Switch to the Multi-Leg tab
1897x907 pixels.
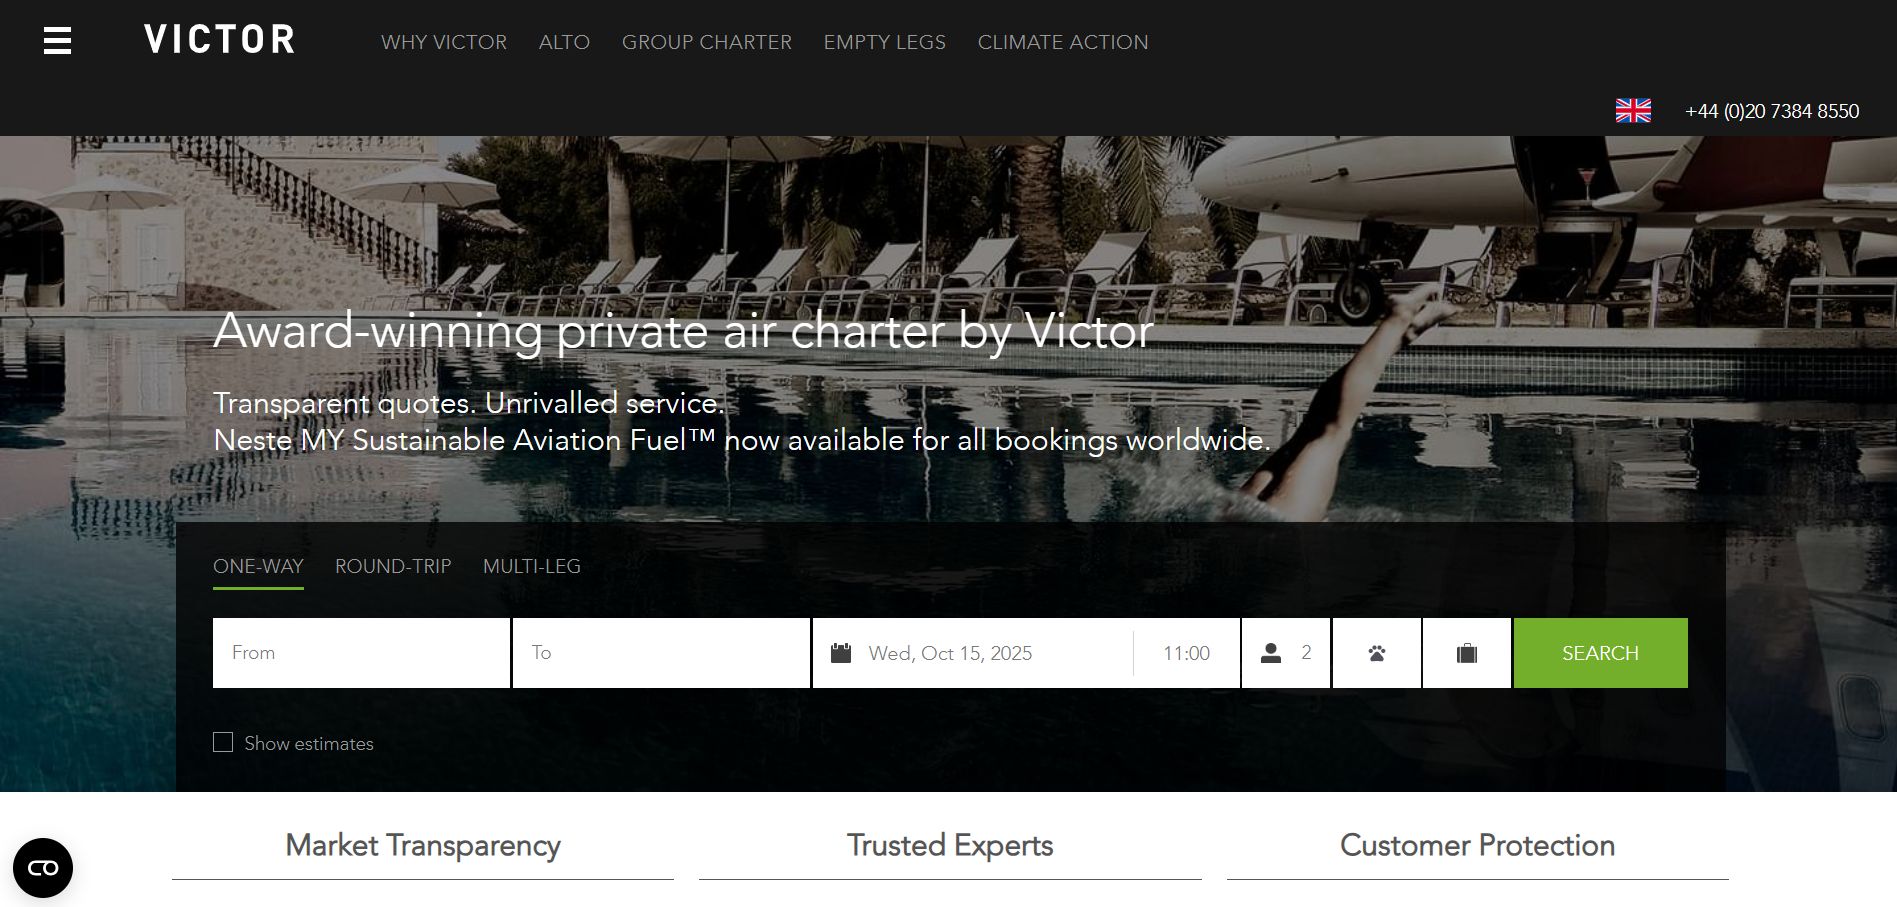click(532, 566)
